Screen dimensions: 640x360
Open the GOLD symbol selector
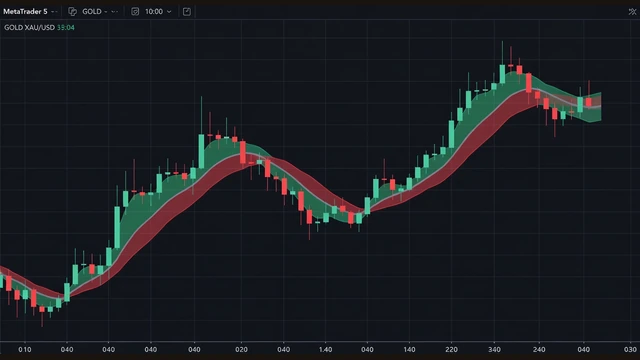click(x=92, y=11)
